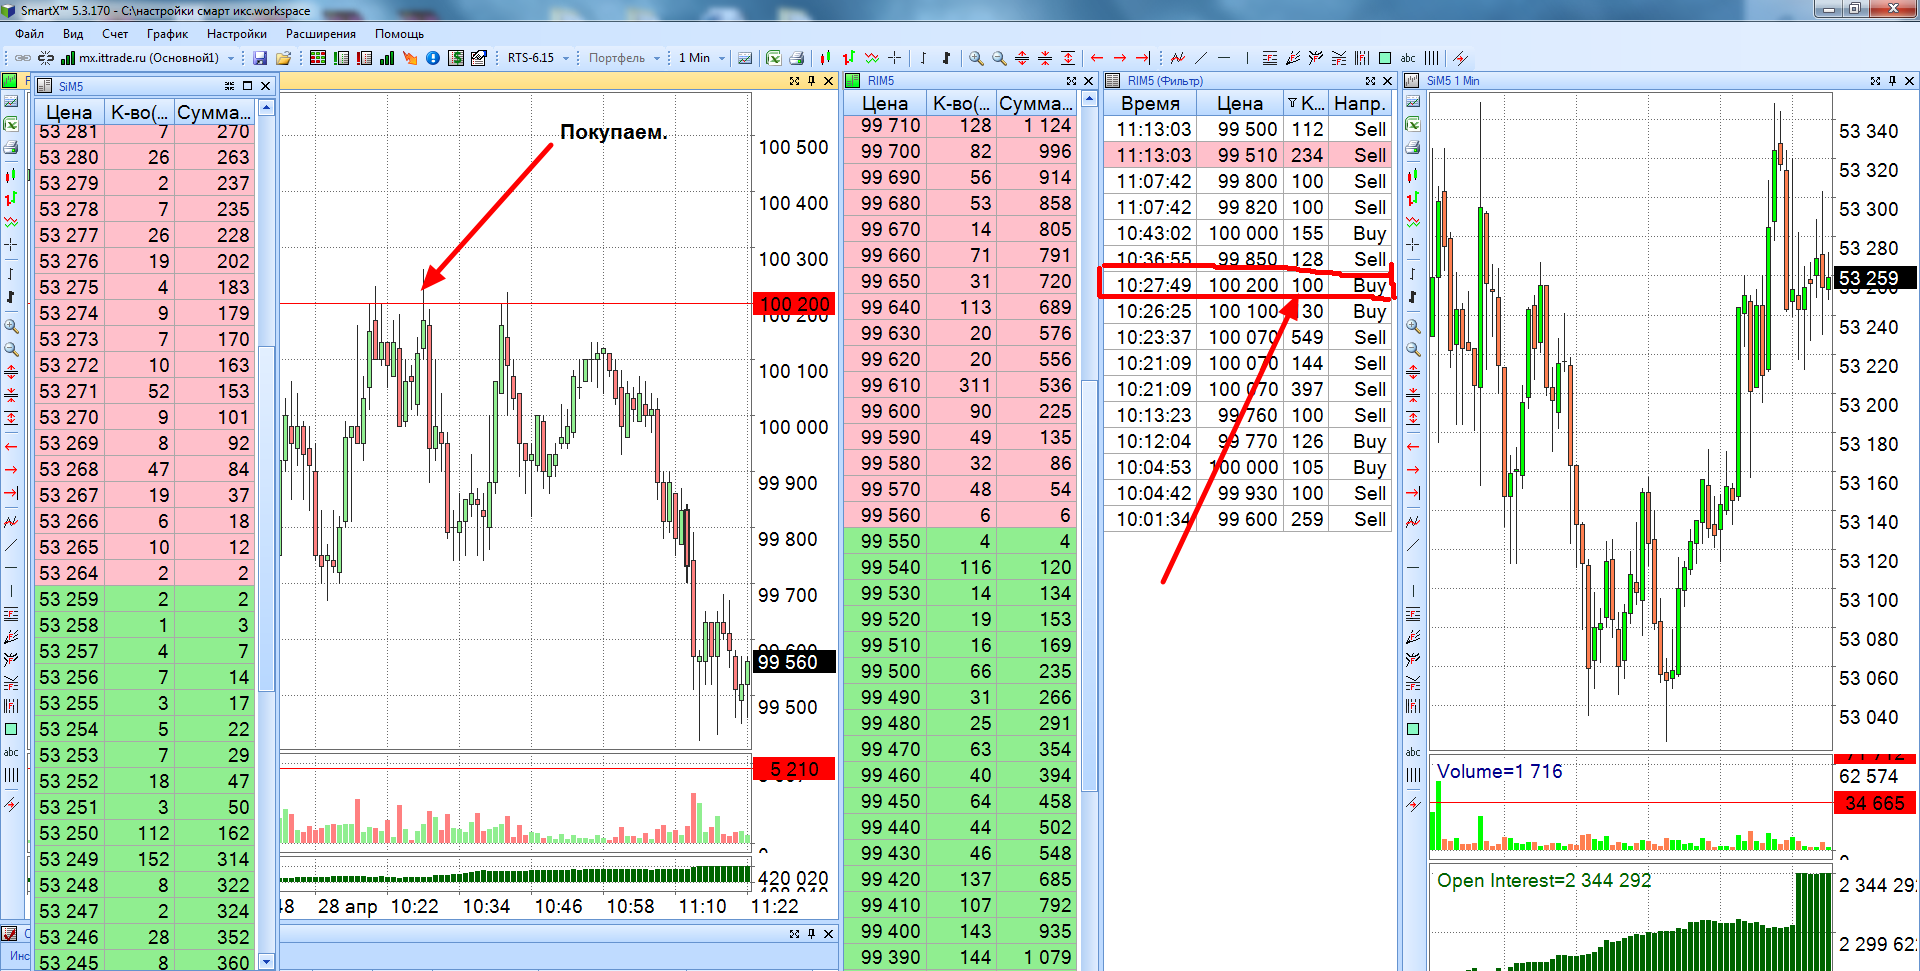1920x971 pixels.
Task: Open the filter on the К... column header
Action: pyautogui.click(x=1293, y=103)
